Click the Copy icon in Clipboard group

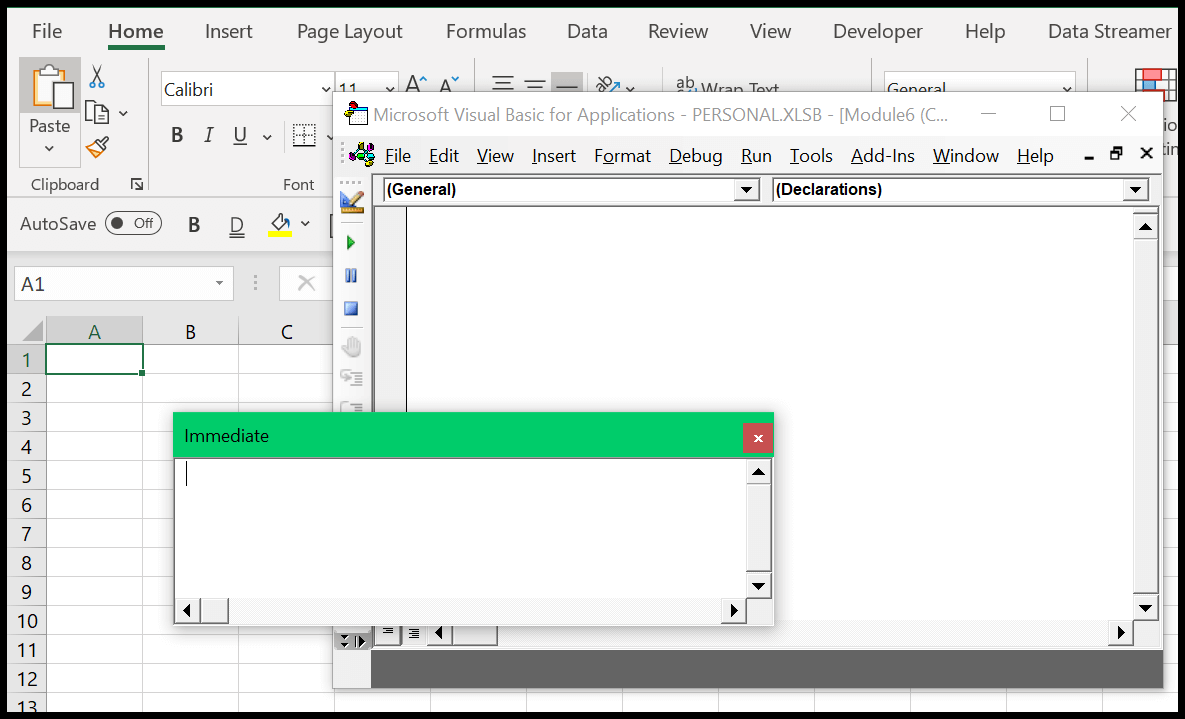97,112
